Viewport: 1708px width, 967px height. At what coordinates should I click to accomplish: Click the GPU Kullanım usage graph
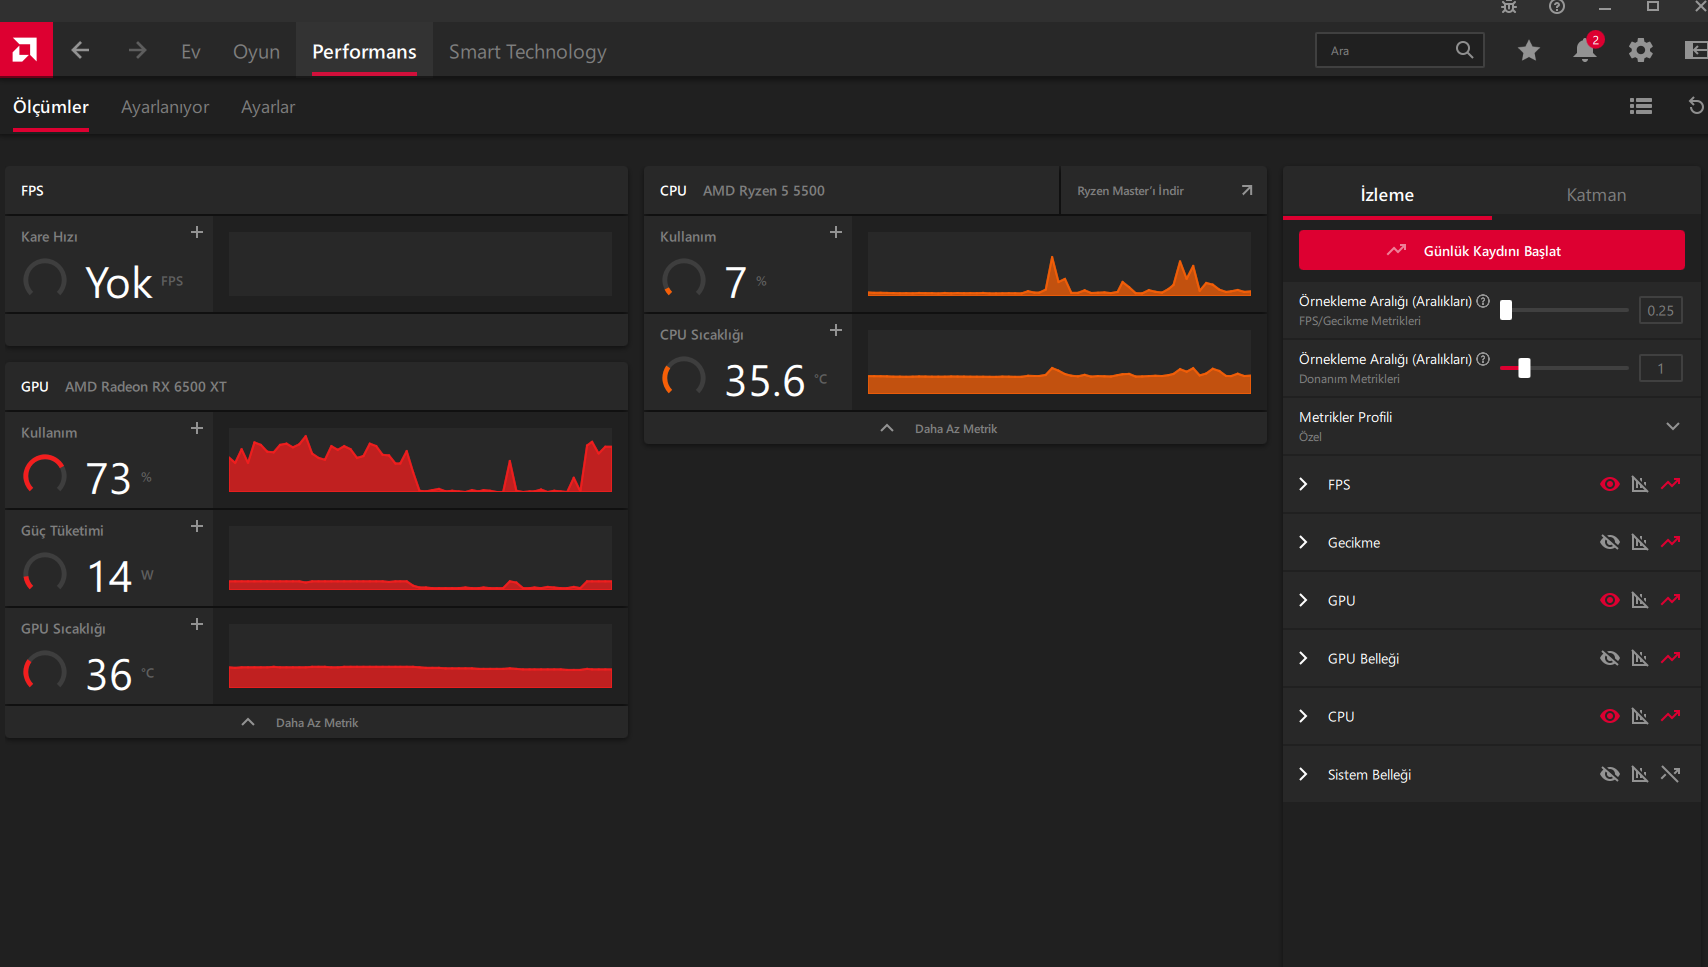tap(420, 460)
